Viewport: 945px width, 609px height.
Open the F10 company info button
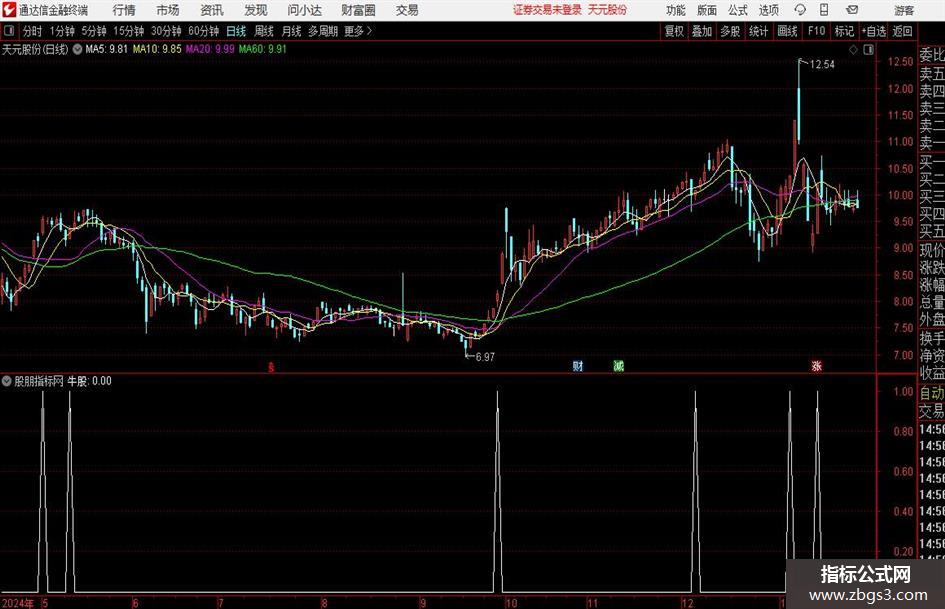(x=816, y=31)
